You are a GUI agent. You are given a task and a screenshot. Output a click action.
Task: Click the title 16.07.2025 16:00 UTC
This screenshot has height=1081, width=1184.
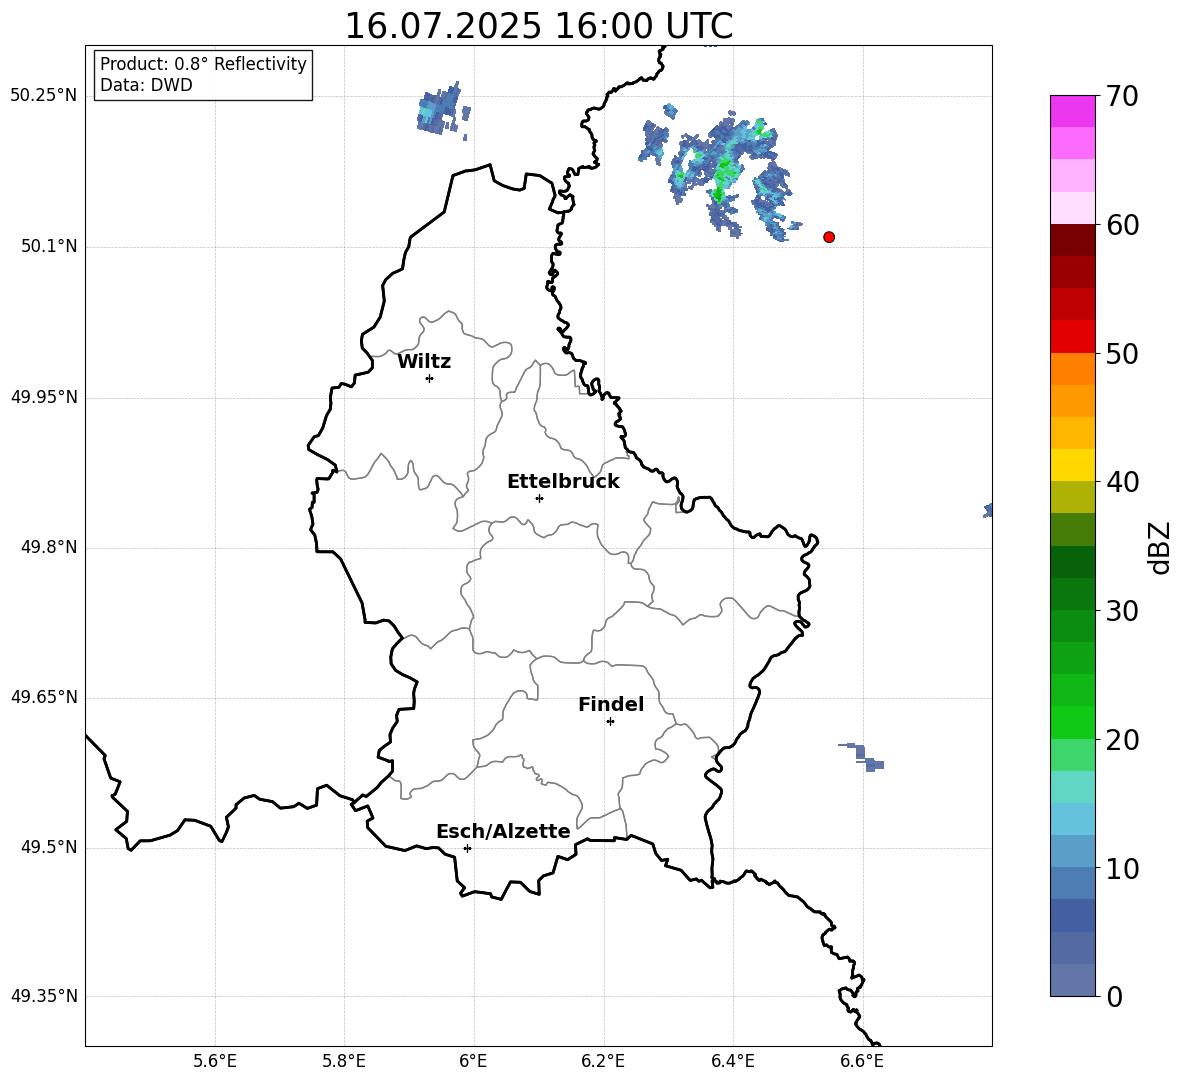(x=538, y=26)
